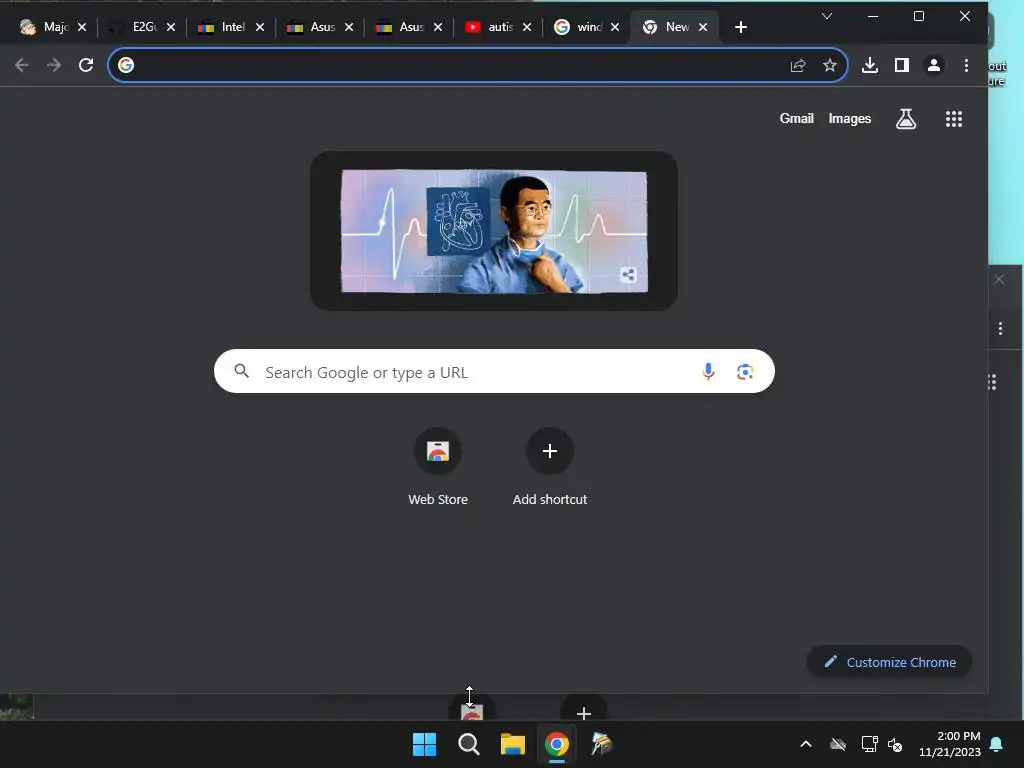Click the Google icon in address bar

(126, 65)
